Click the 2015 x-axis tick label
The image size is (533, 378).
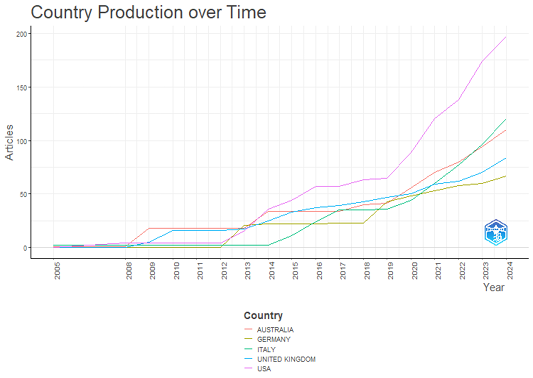tap(295, 270)
